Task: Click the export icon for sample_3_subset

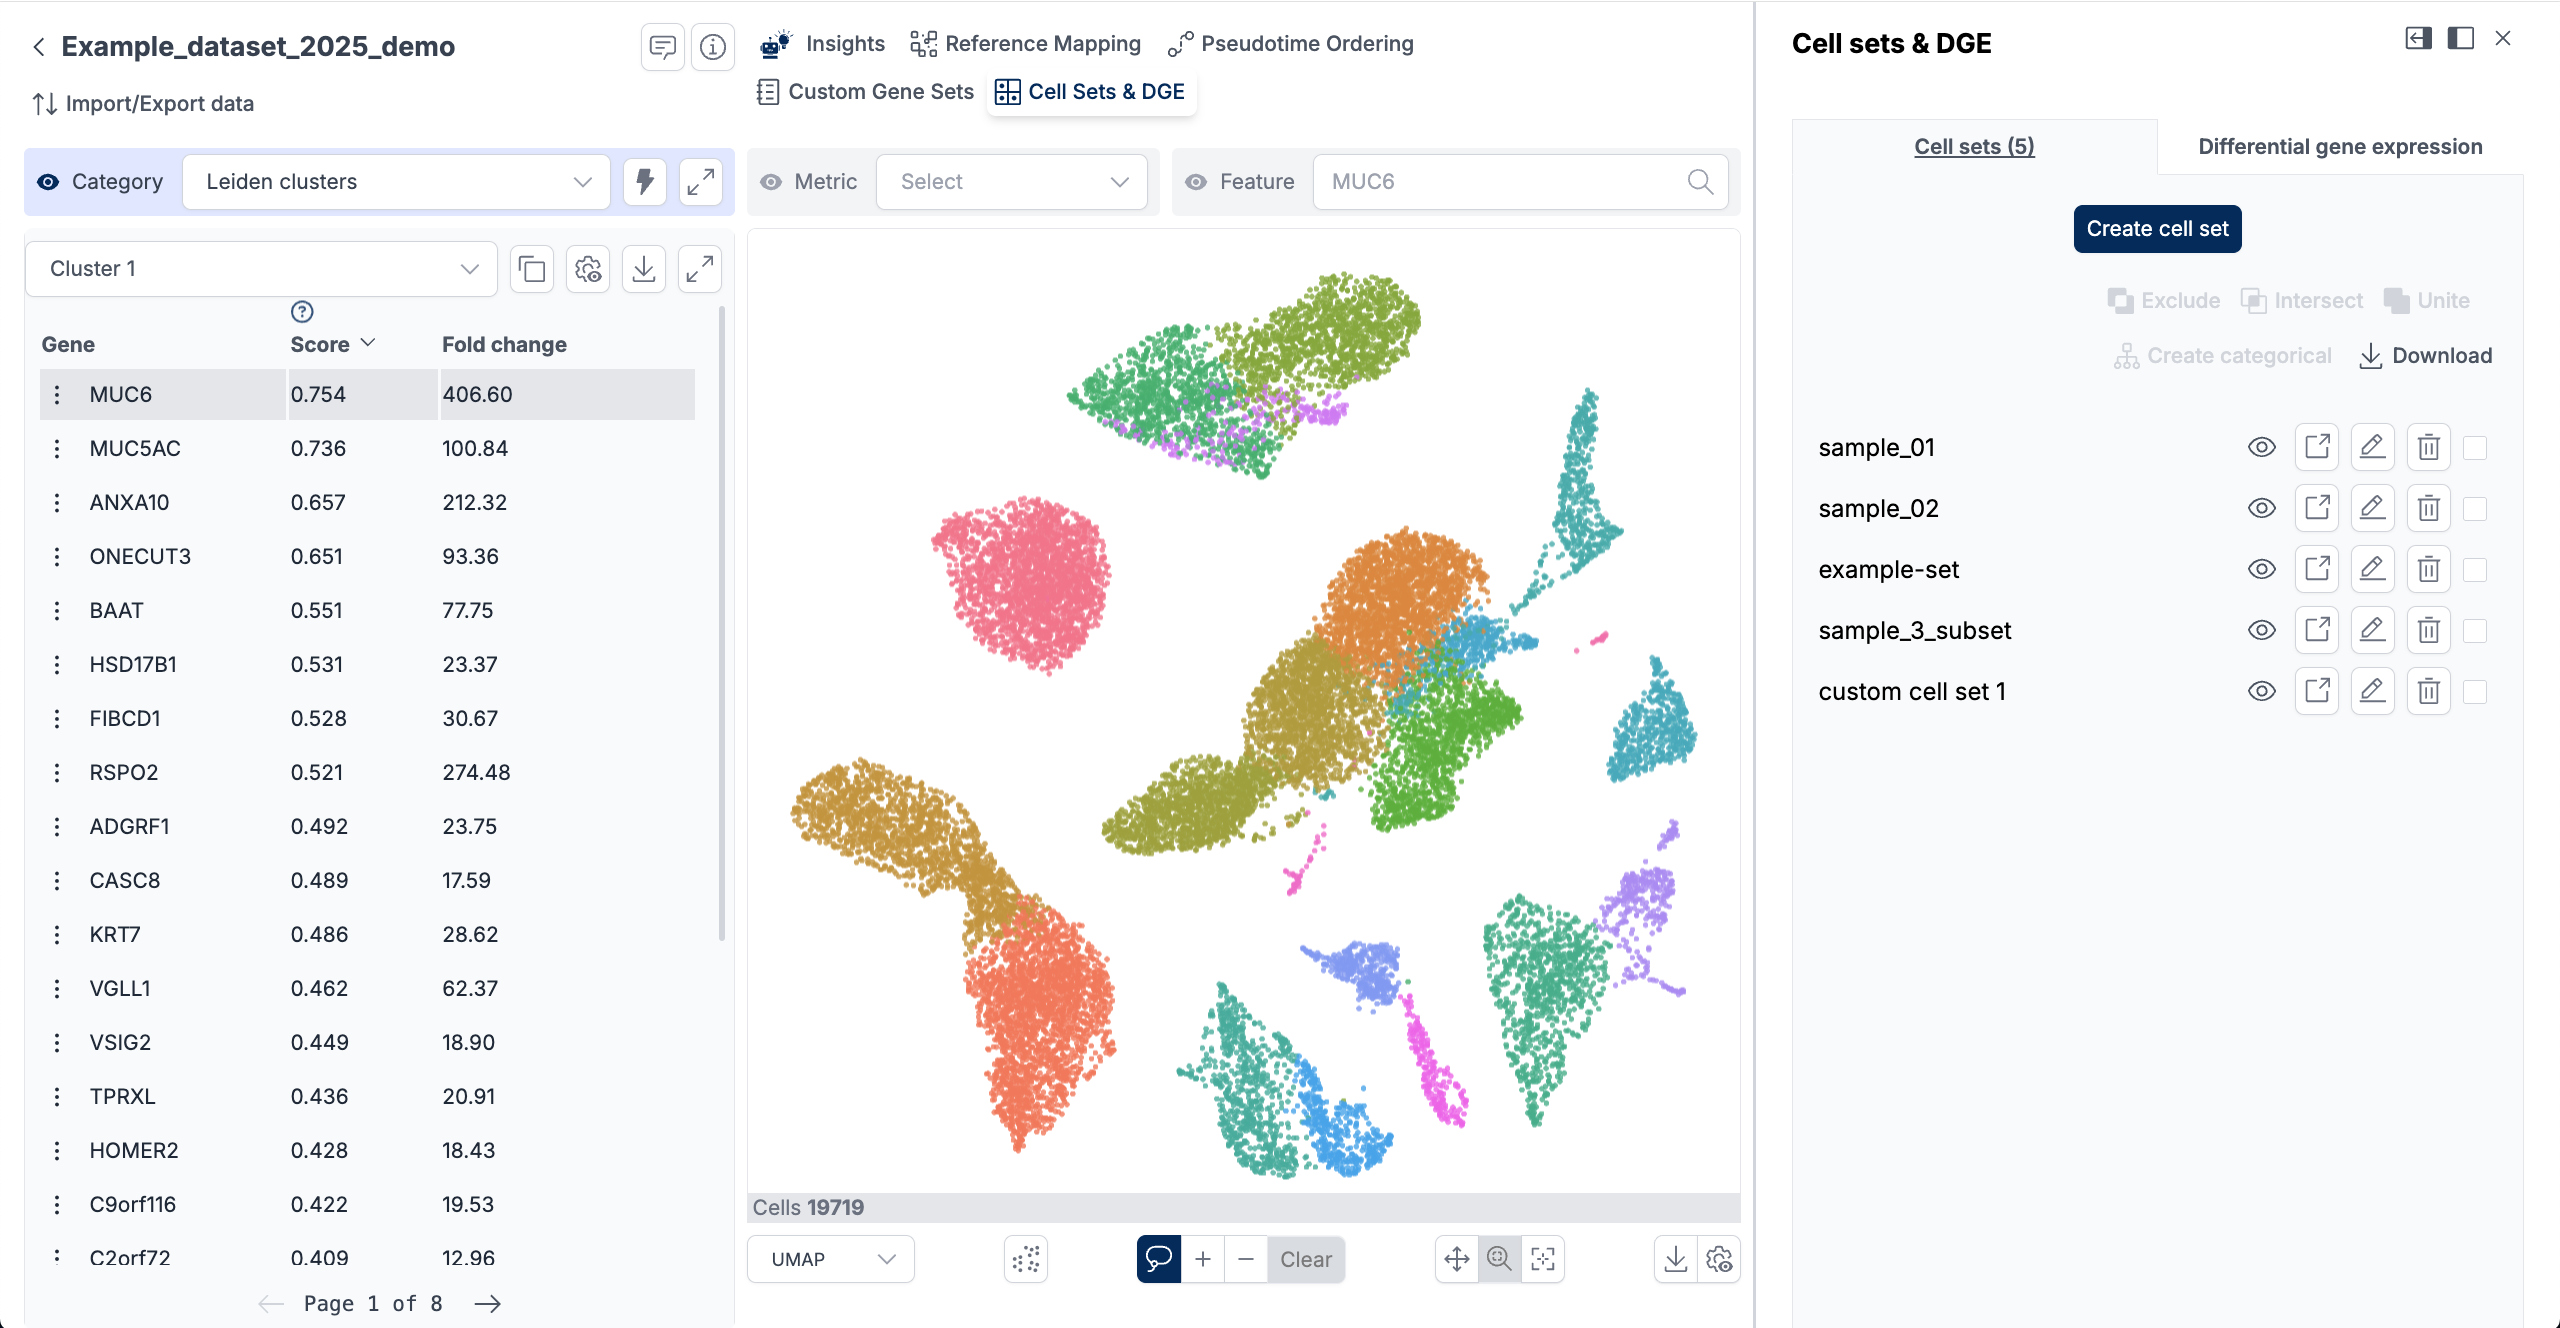Action: (2316, 631)
